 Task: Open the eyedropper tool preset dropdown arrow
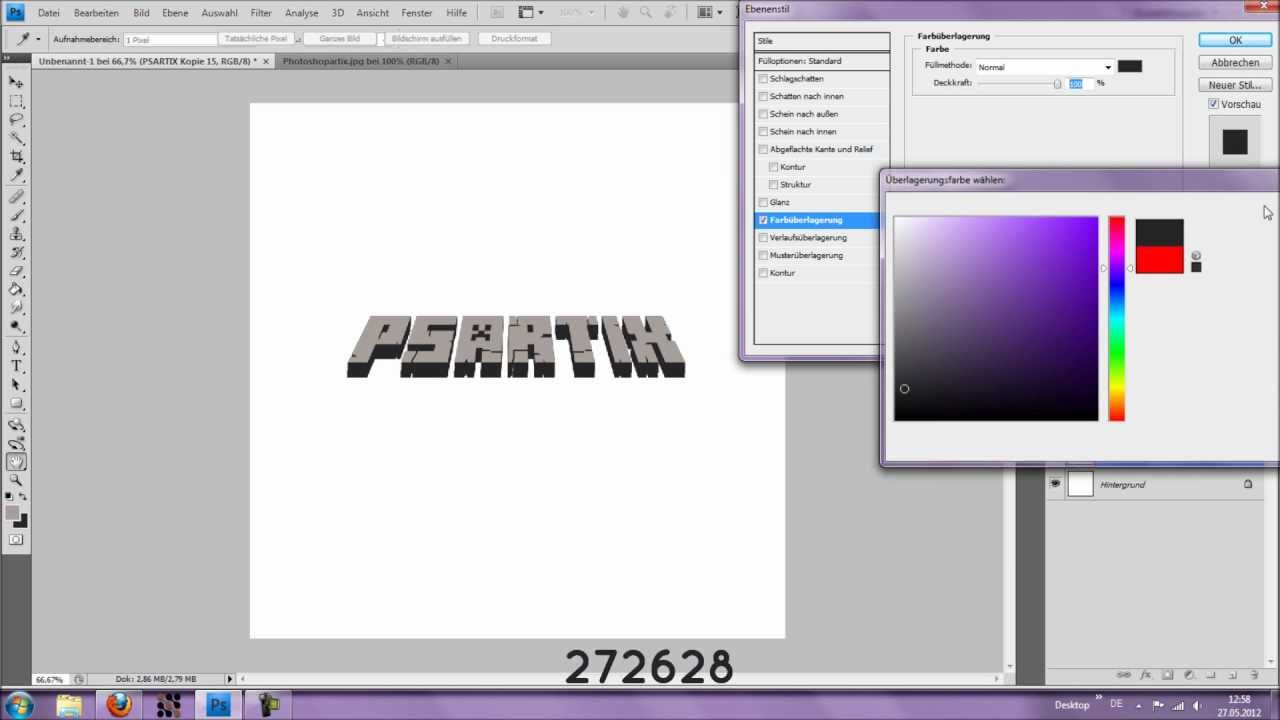(38, 39)
